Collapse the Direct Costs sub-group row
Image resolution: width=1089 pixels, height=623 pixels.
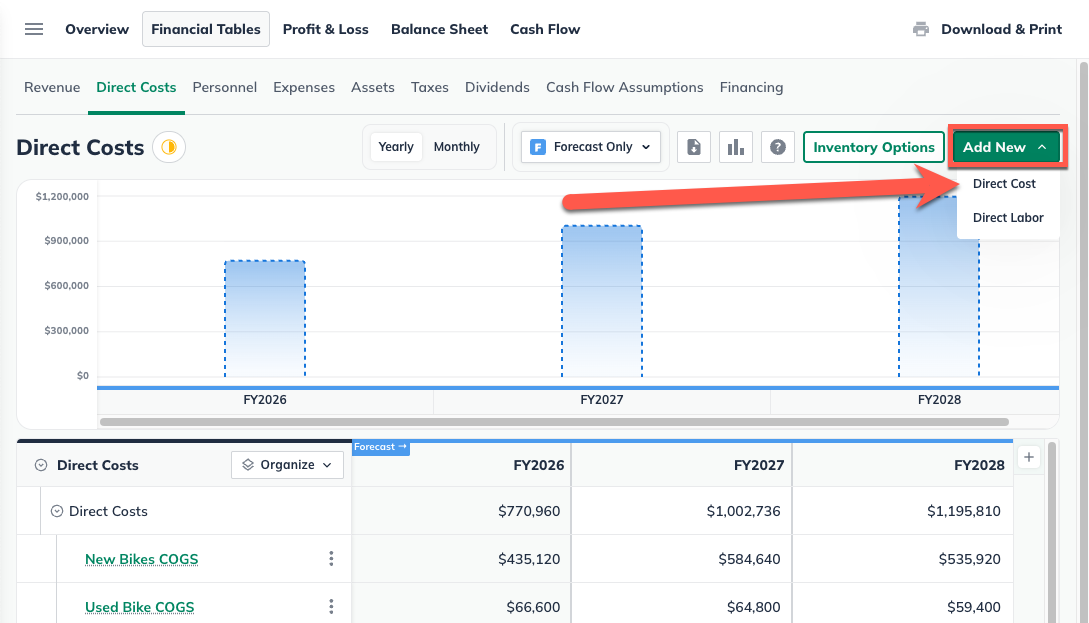58,511
